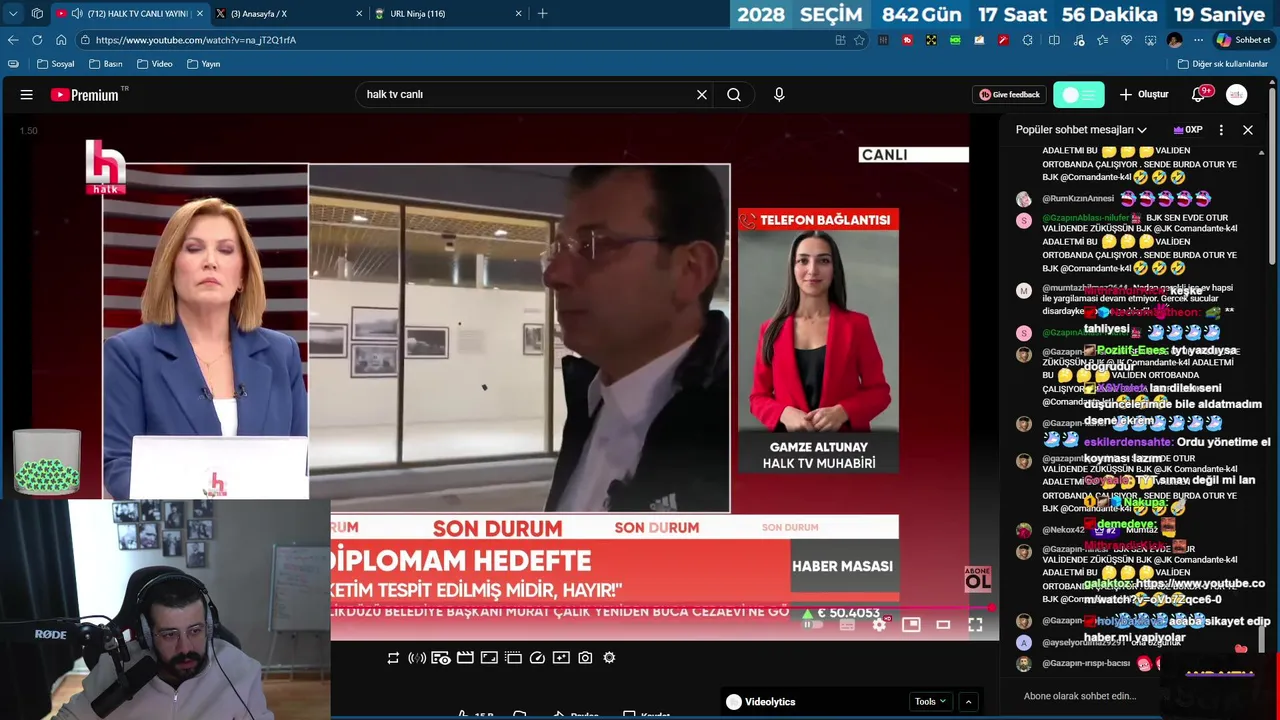The height and width of the screenshot is (720, 1280).
Task: Open video player settings gear
Action: tap(879, 625)
